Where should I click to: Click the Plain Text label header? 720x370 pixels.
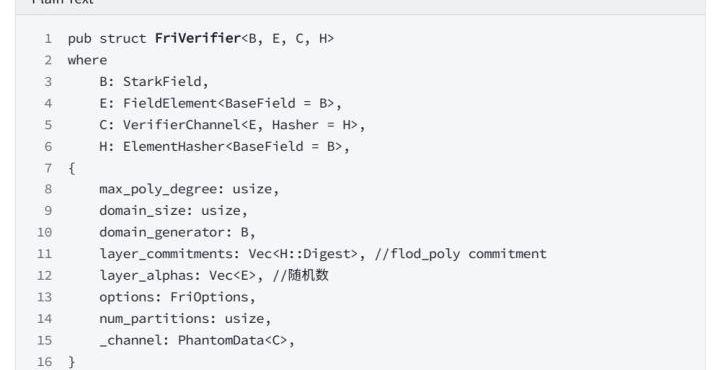coord(63,2)
